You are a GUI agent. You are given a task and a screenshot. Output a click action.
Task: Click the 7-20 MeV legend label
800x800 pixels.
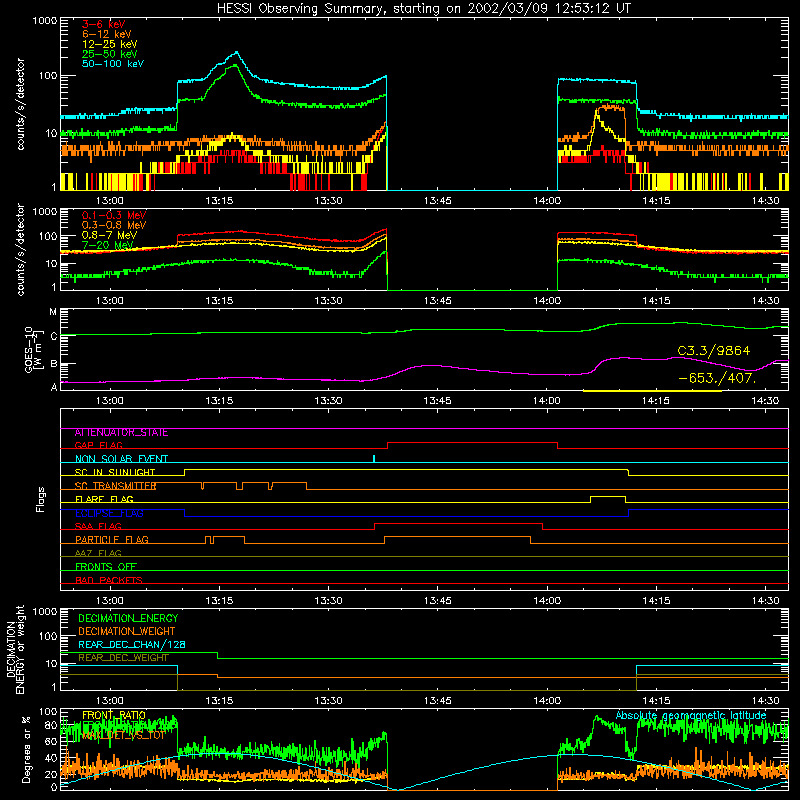108,245
